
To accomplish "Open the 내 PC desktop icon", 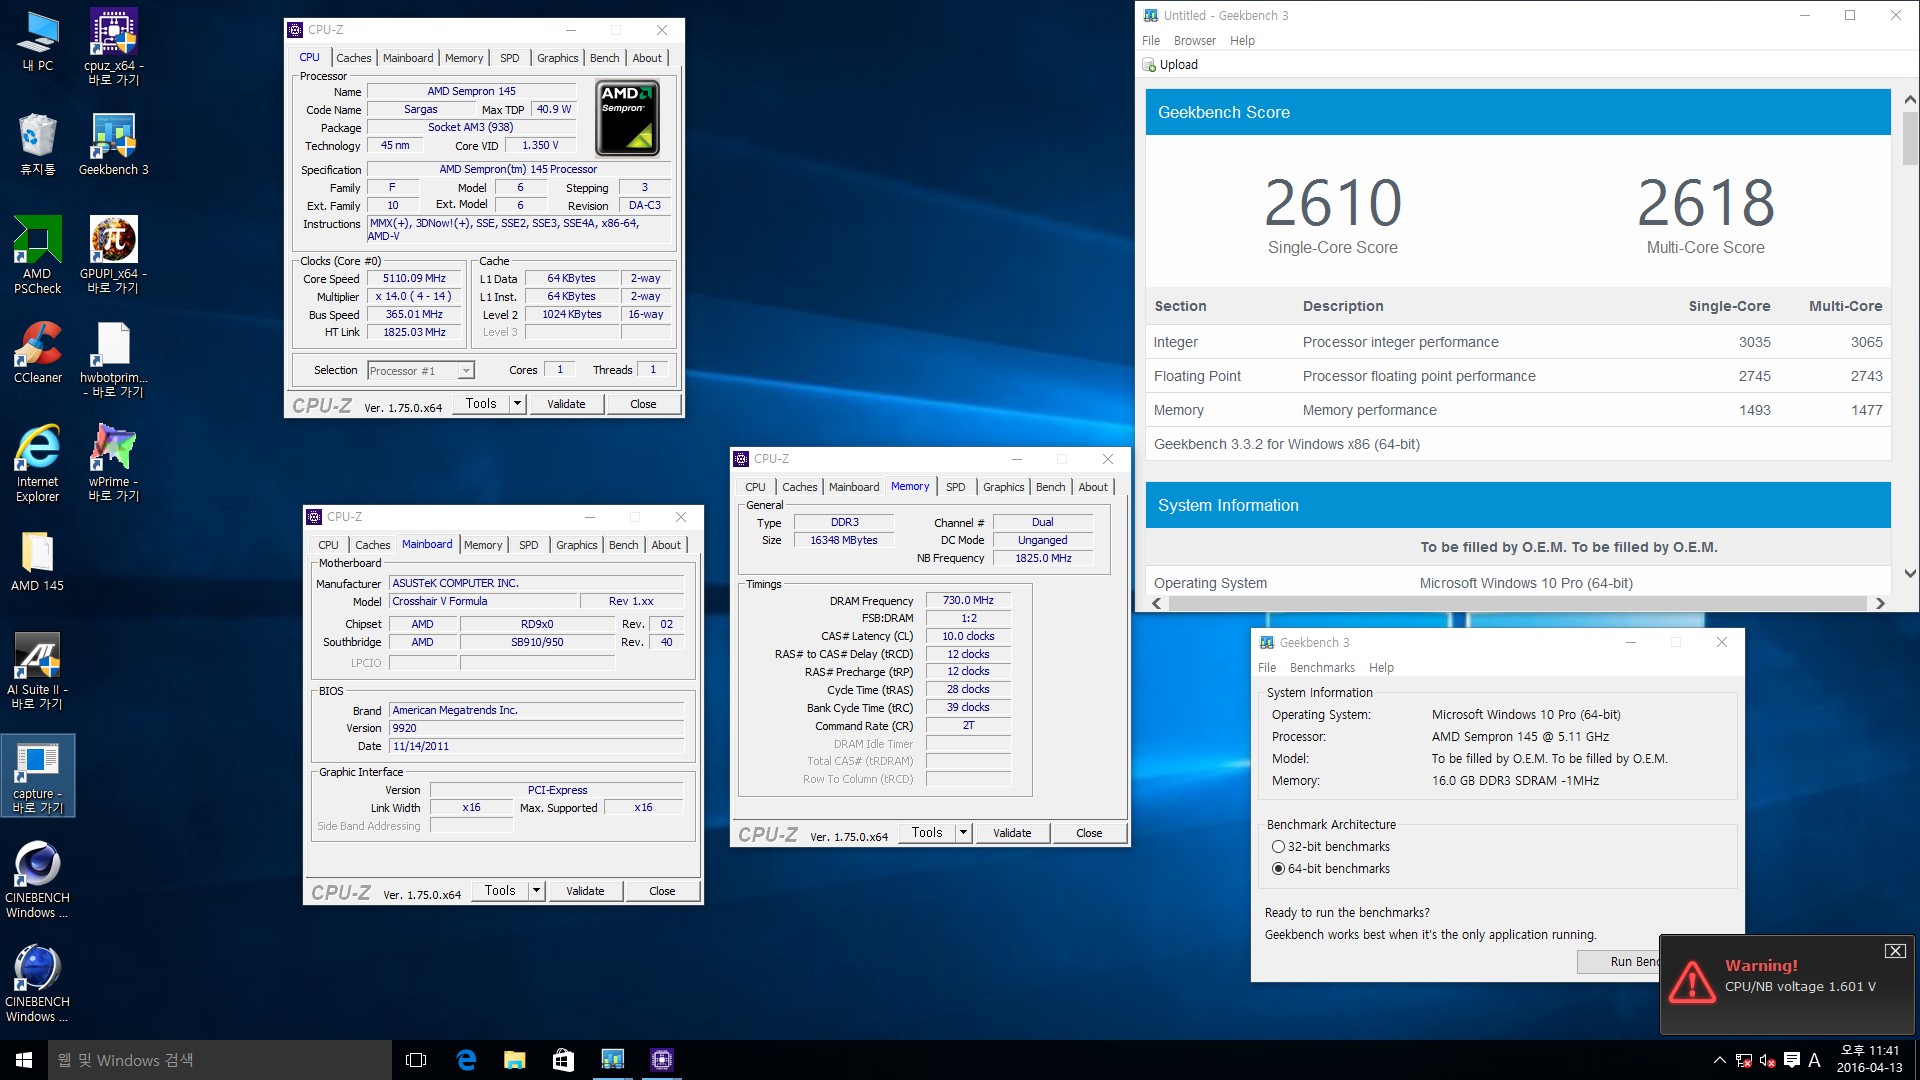I will (38, 40).
